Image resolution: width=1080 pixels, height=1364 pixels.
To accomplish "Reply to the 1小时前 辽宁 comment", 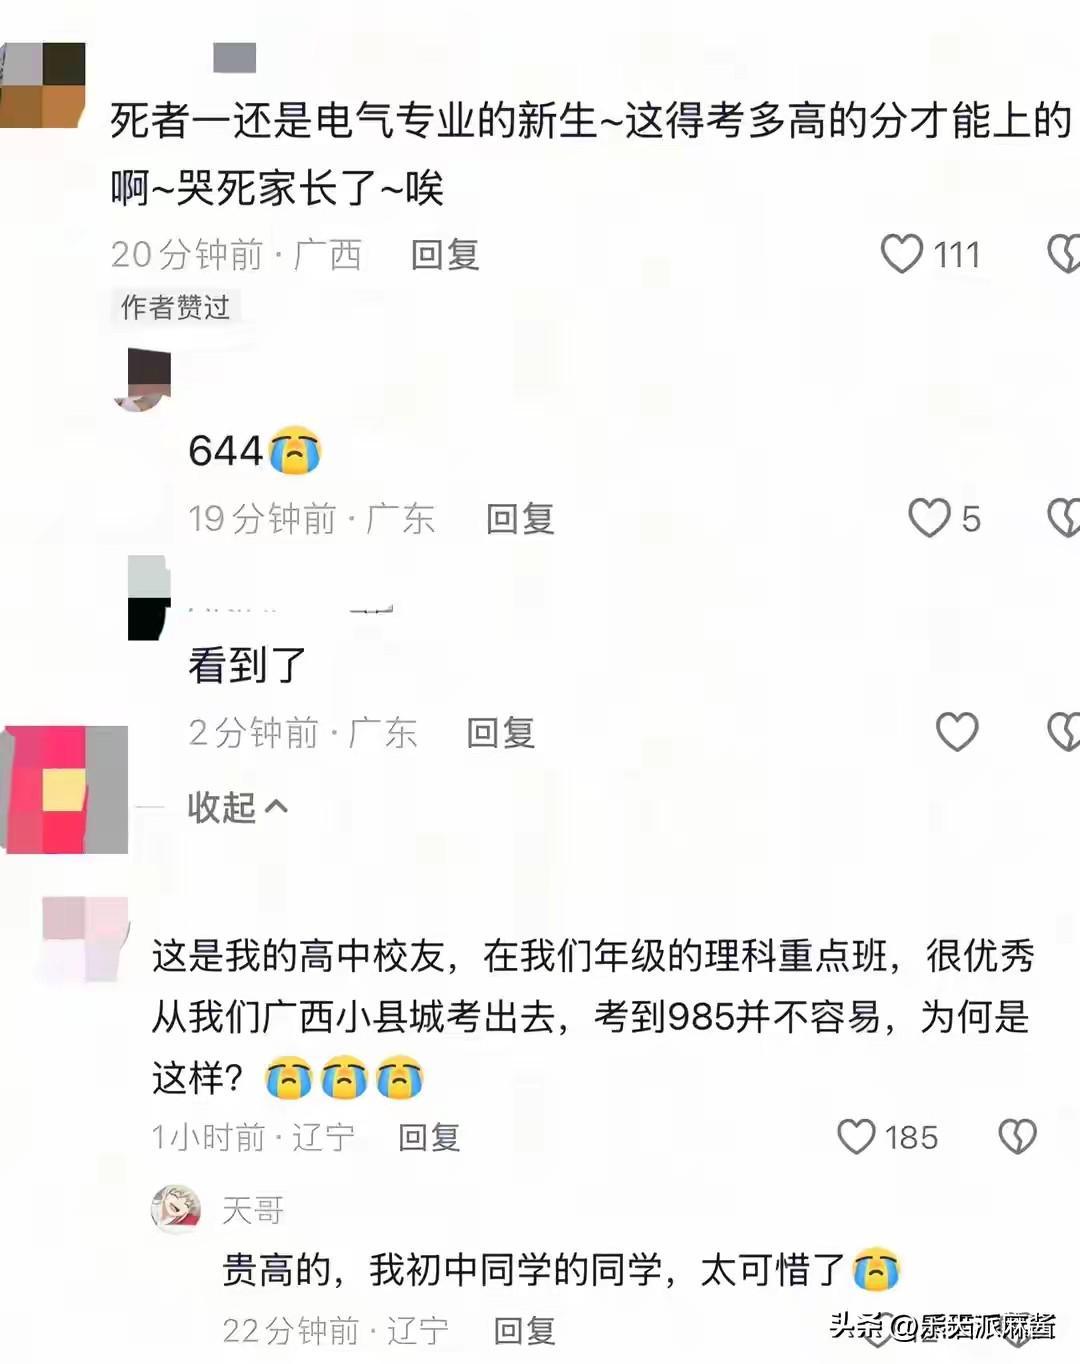I will pos(429,1137).
